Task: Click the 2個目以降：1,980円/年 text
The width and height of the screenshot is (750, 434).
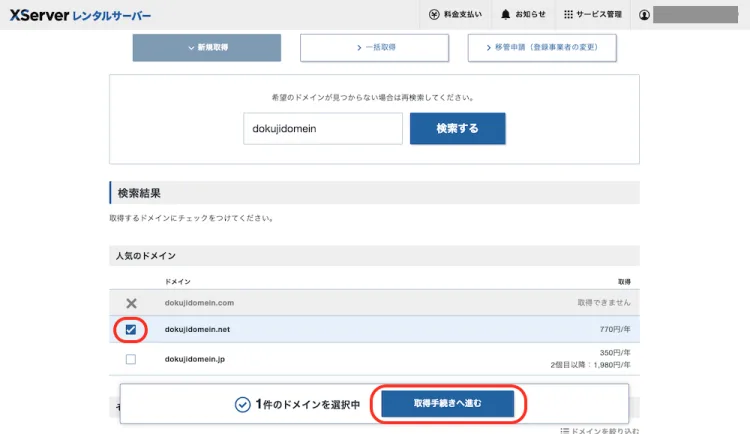Action: click(590, 365)
